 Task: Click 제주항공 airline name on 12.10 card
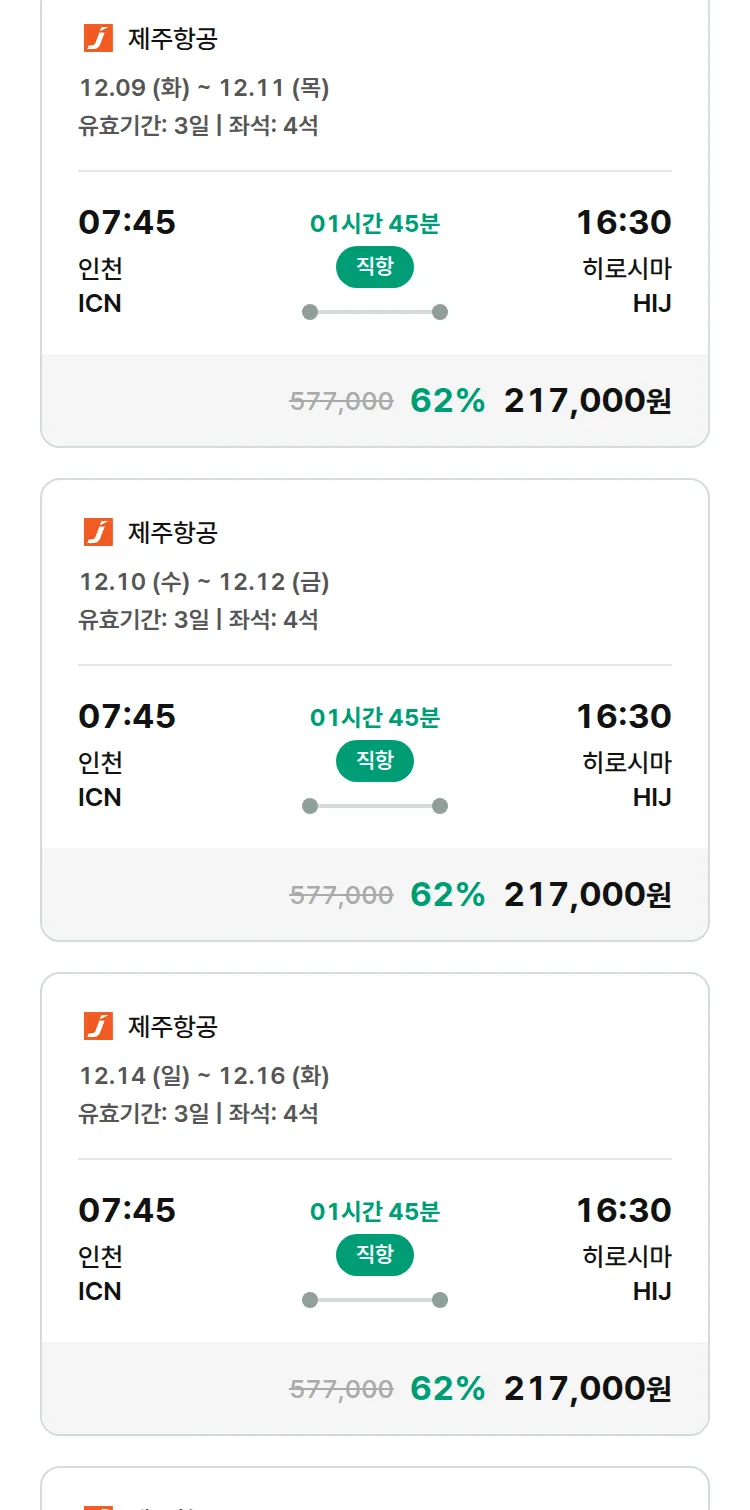(172, 532)
